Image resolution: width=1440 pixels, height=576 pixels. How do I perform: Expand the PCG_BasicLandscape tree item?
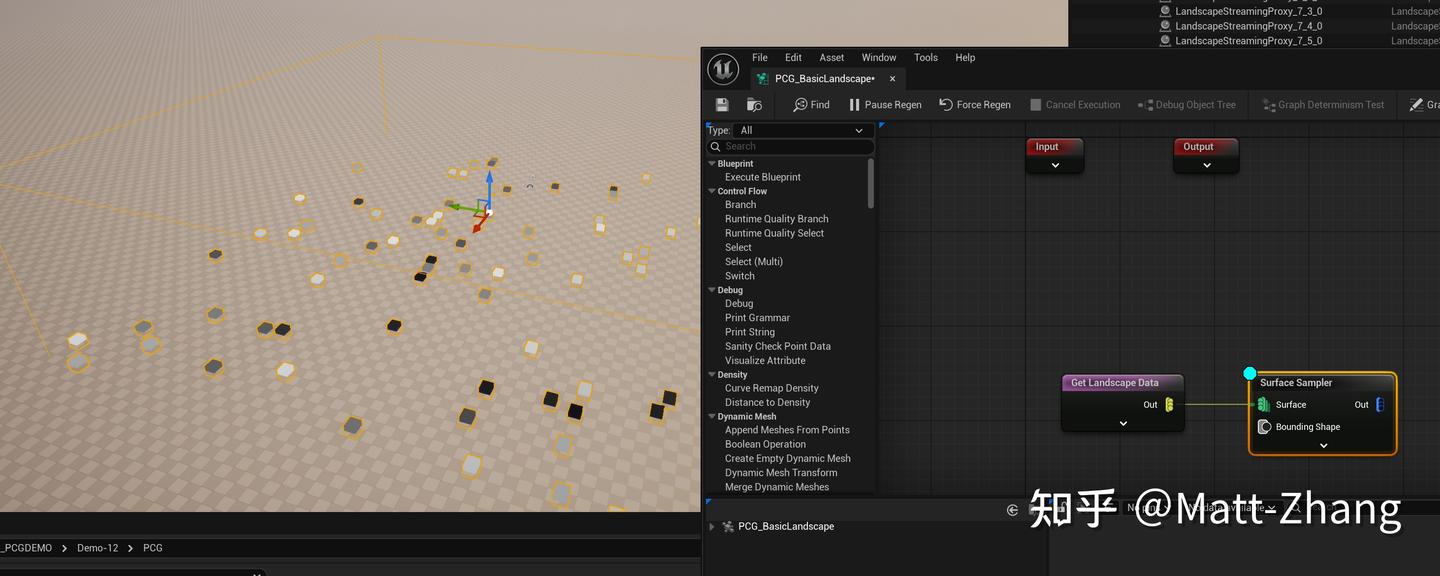[712, 527]
